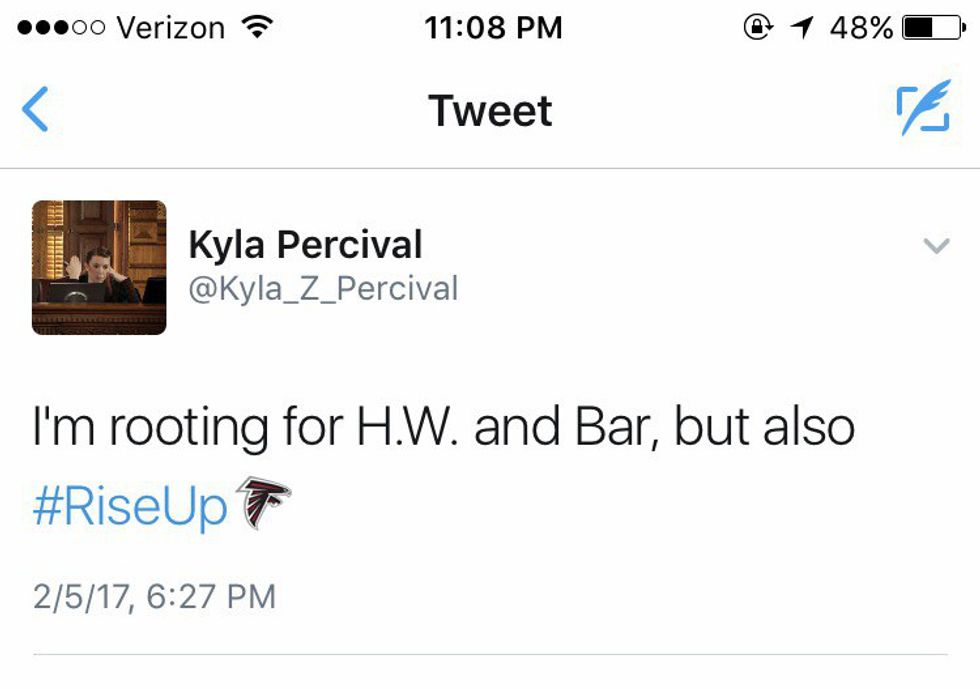Click the 2/5/17, 6:27 PM timestamp
The height and width of the screenshot is (689, 980).
tap(154, 597)
